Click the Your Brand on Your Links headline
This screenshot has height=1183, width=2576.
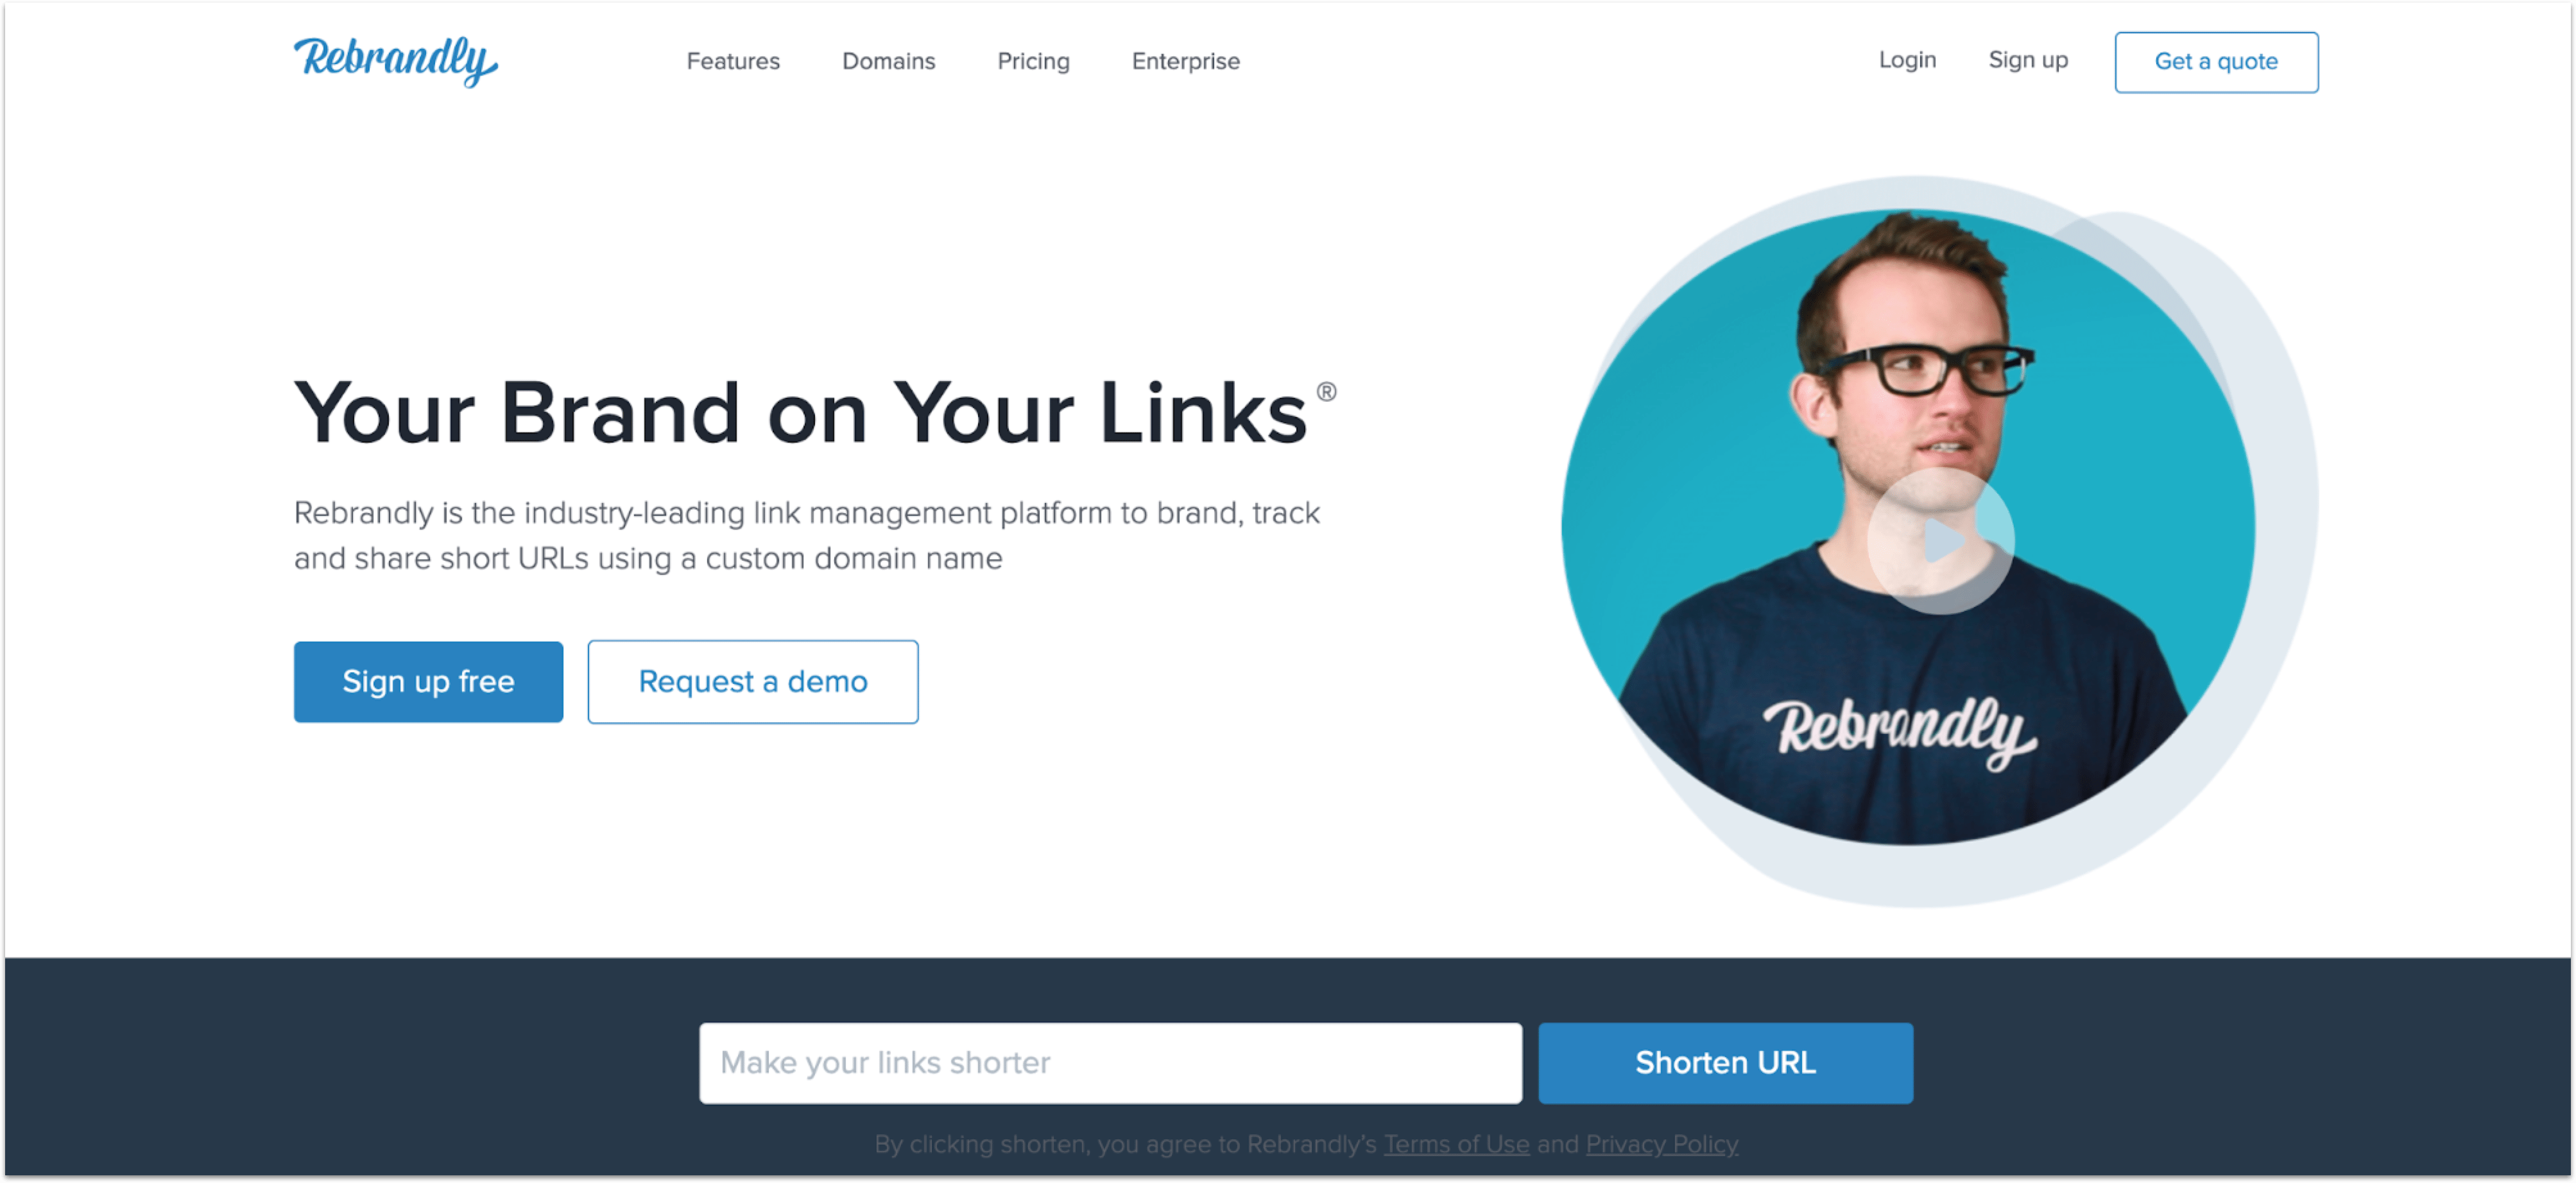click(800, 412)
